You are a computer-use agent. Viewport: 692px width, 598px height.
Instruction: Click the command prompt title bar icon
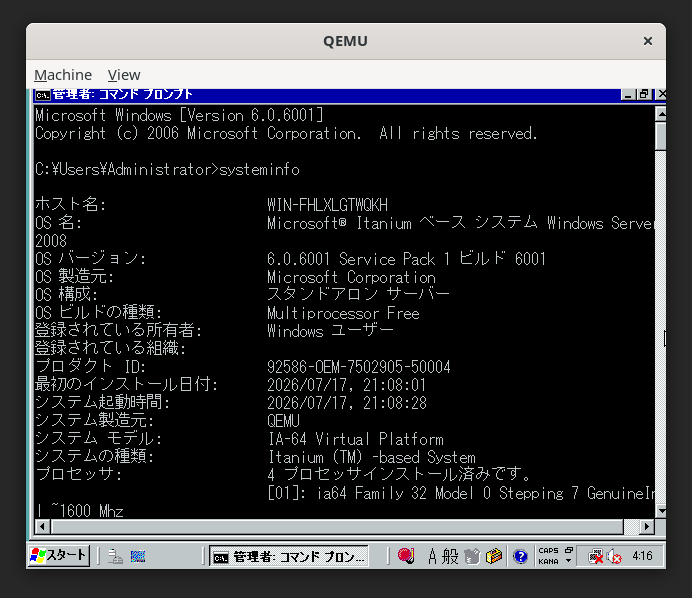[42, 94]
